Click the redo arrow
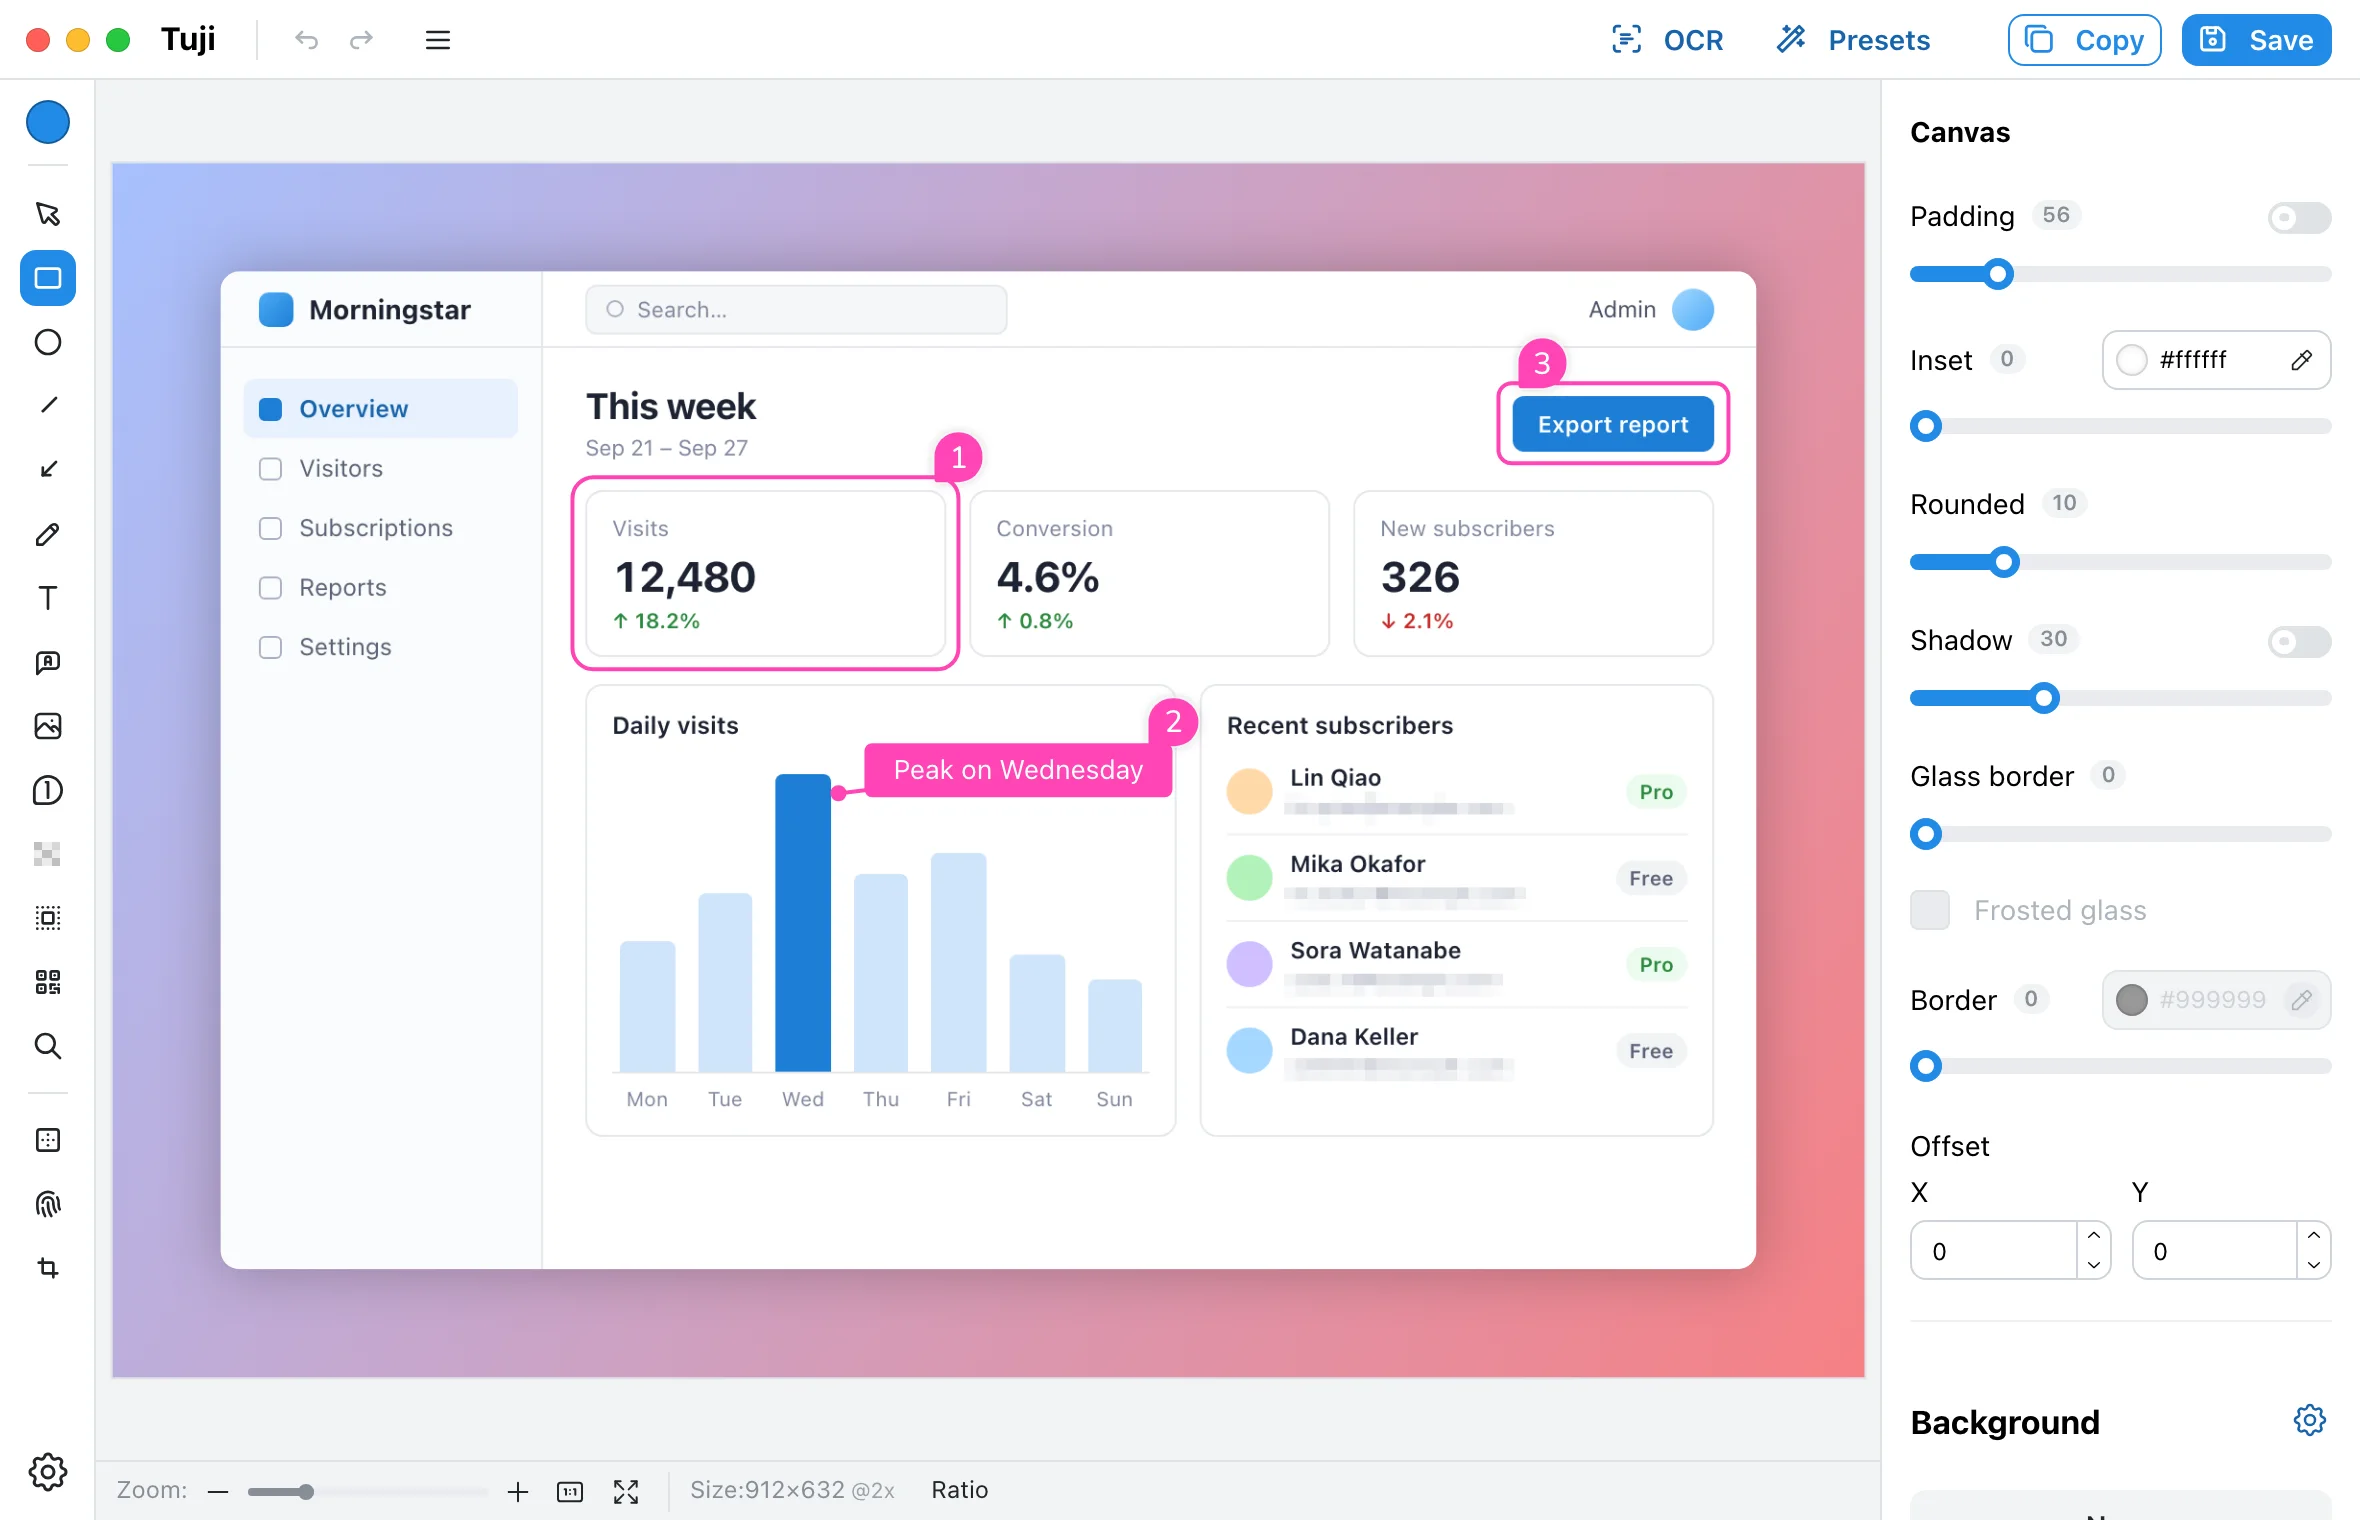 pos(361,40)
